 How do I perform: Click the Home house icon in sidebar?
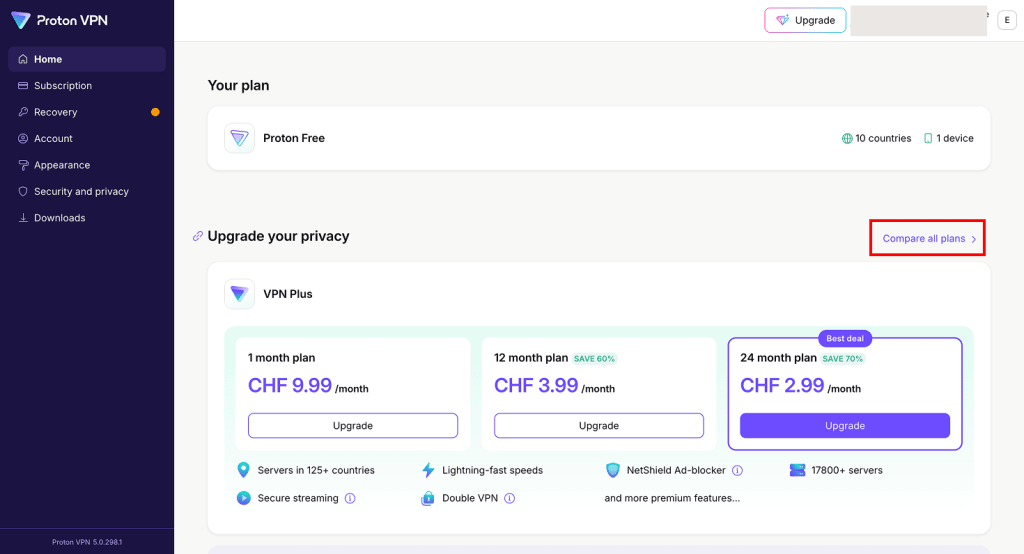(x=23, y=59)
